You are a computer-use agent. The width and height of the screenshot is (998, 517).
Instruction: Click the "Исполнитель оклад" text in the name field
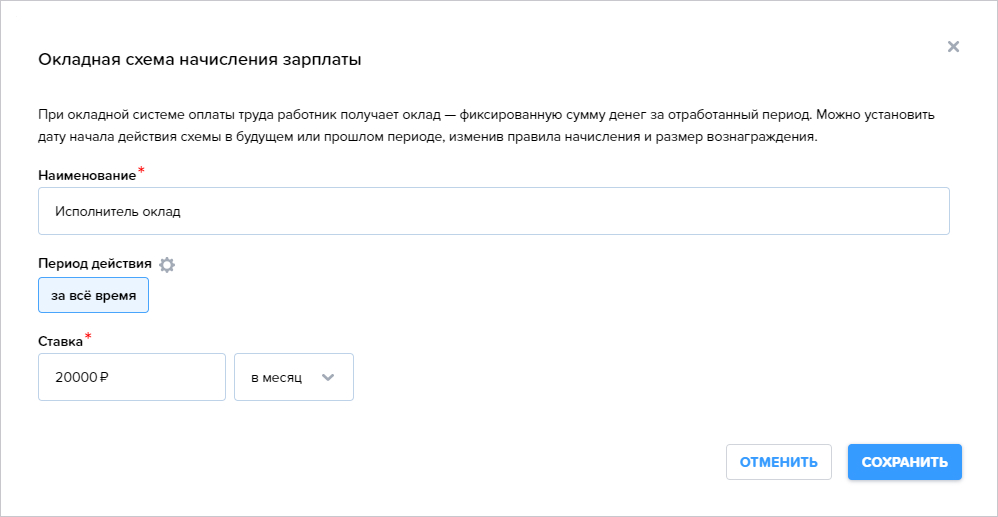[x=118, y=212]
